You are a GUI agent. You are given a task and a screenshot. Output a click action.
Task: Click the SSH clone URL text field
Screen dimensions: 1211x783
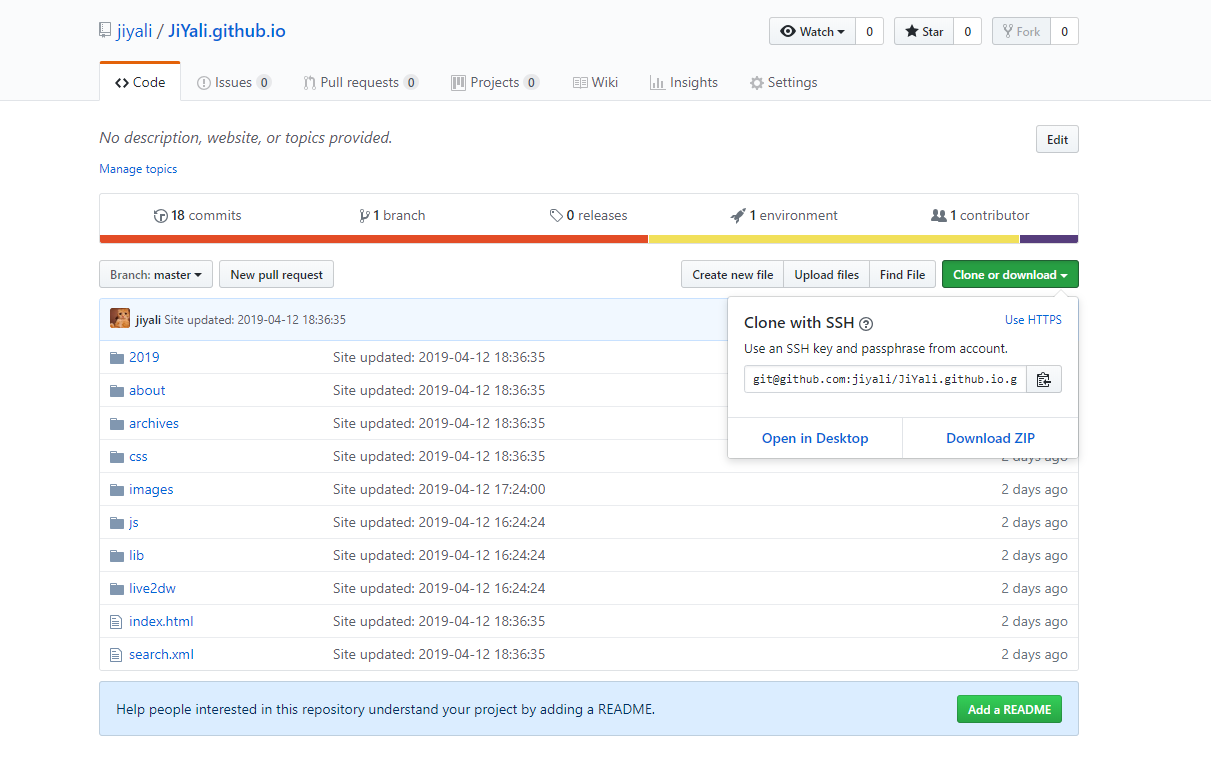tap(885, 379)
